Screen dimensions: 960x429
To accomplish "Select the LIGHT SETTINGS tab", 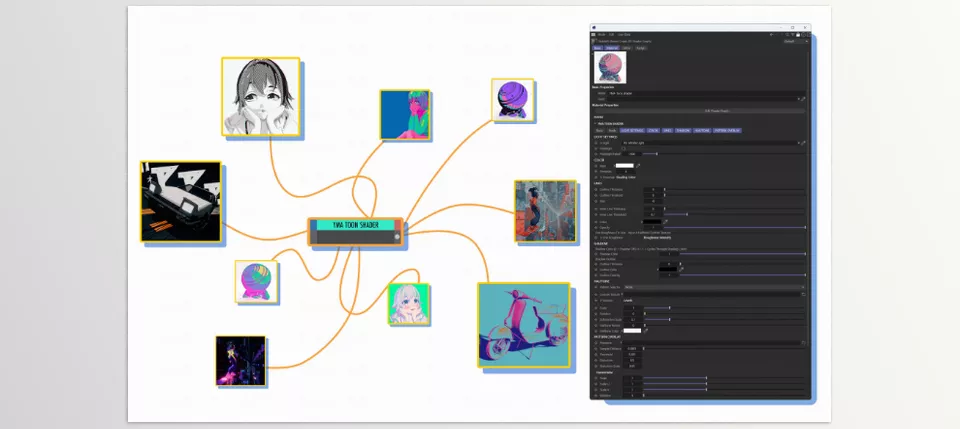I will 632,130.
